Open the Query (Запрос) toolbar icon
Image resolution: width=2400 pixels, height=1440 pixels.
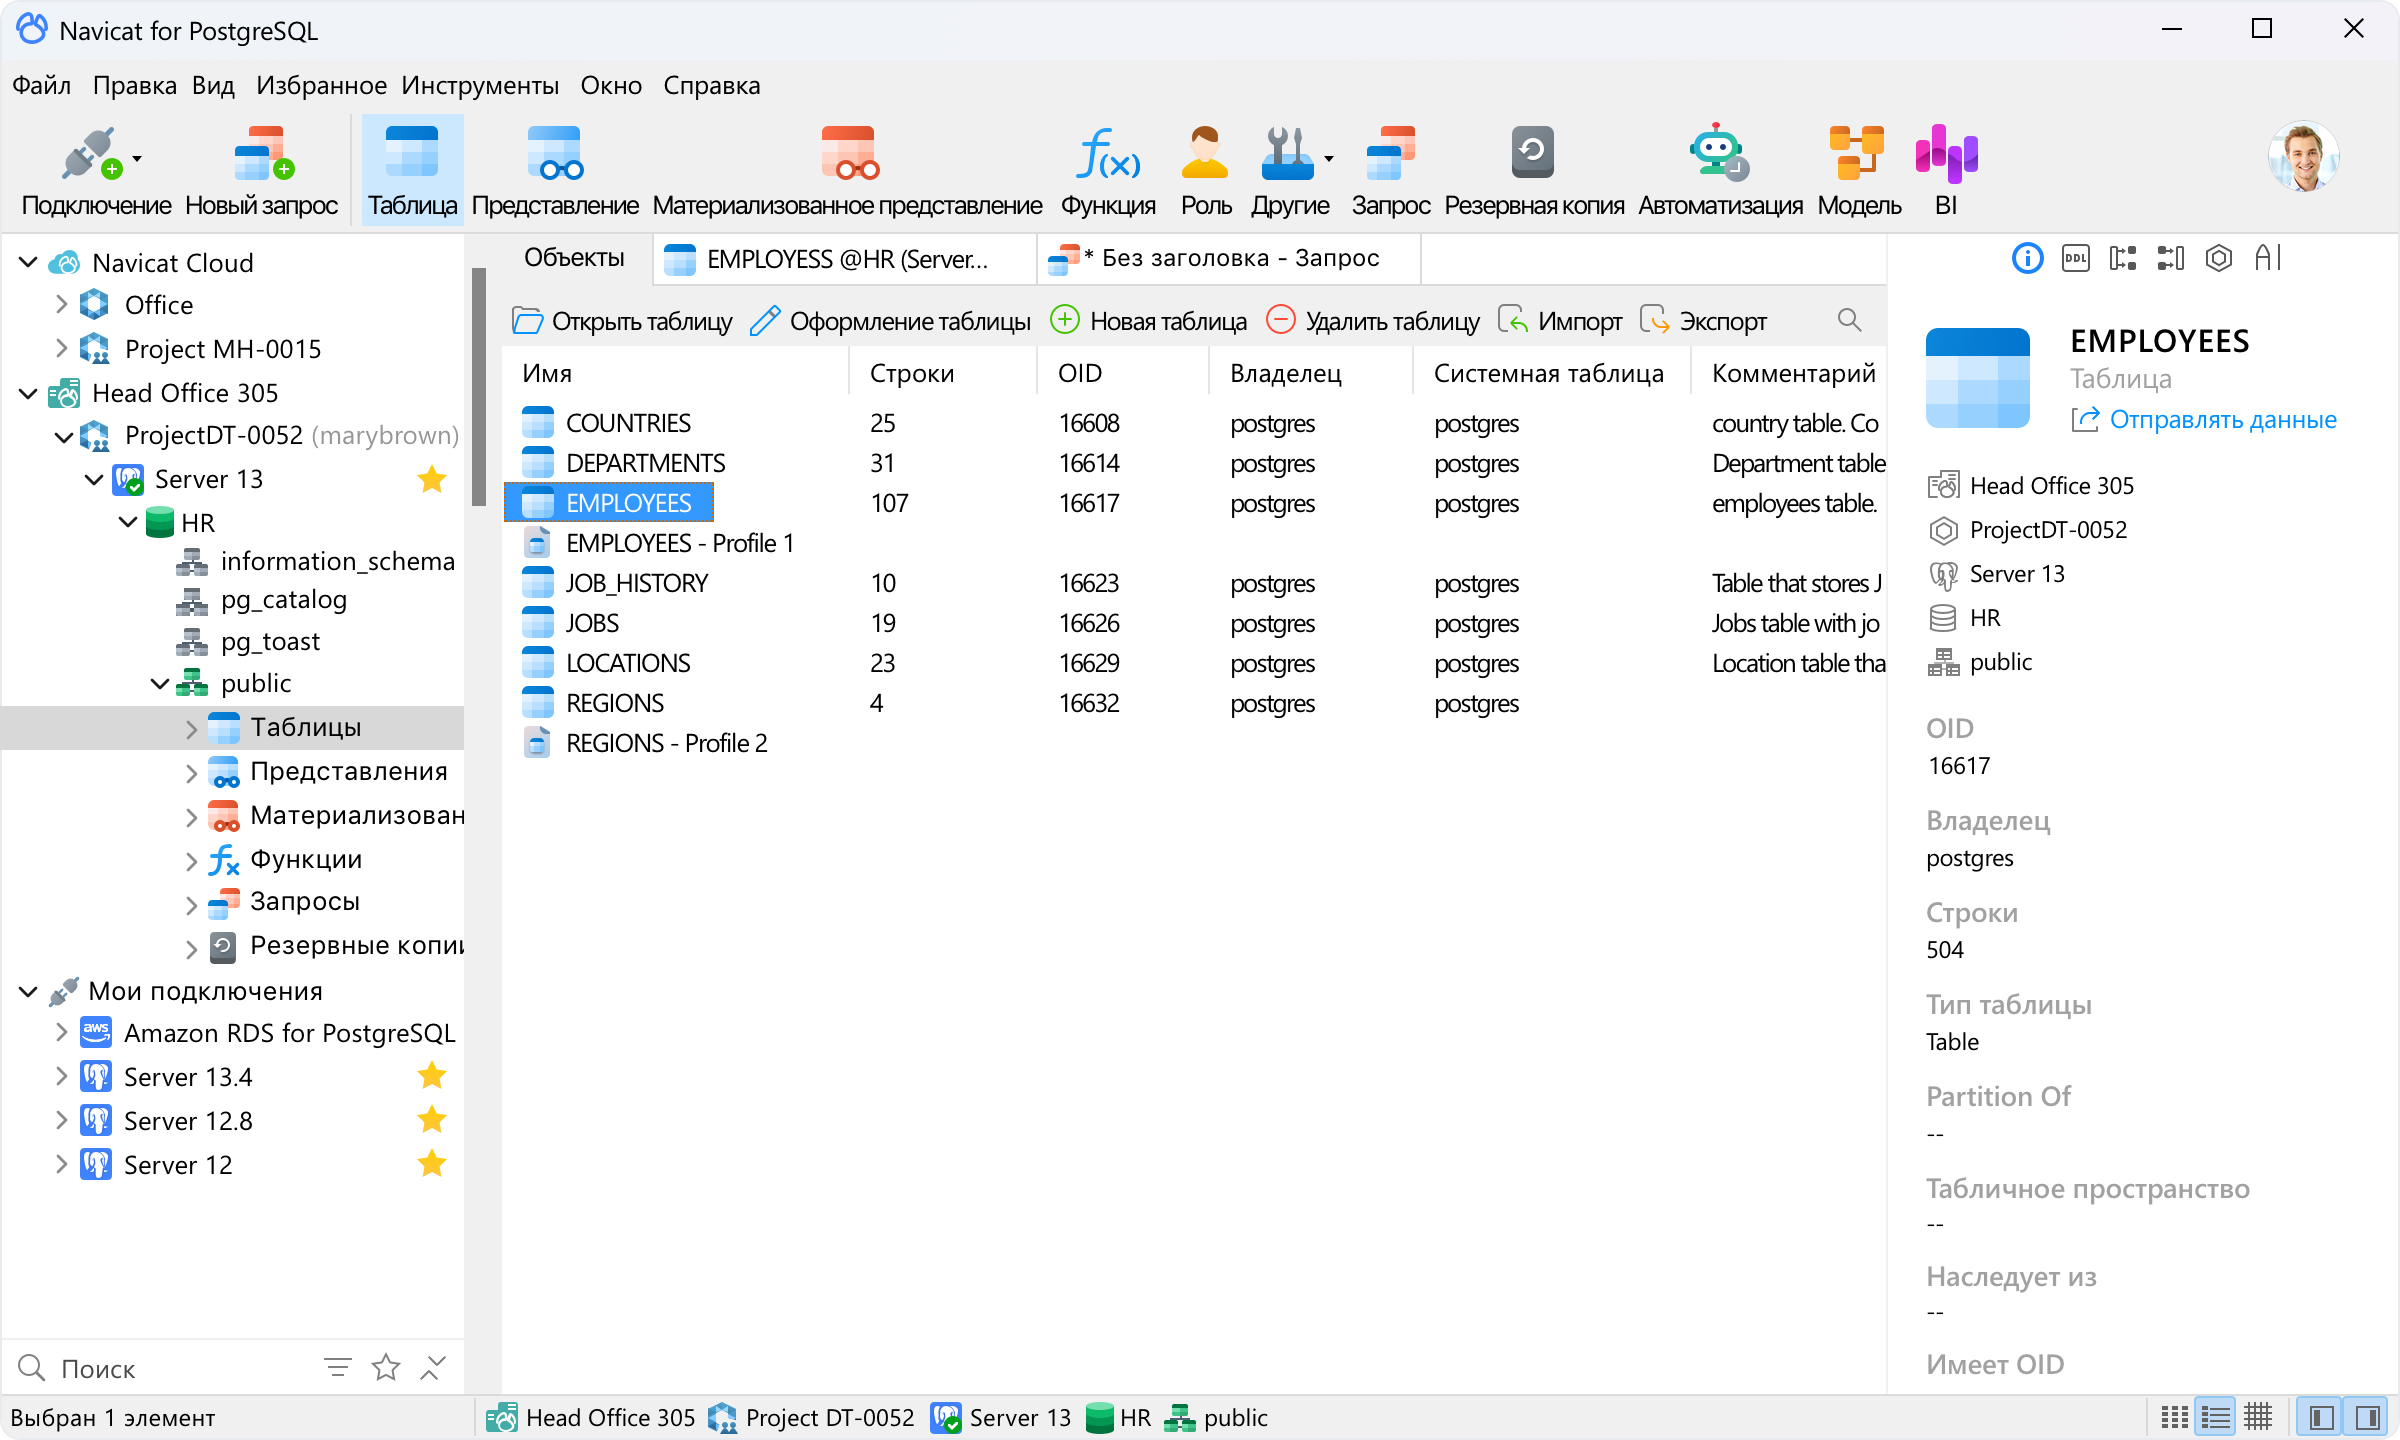tap(1391, 170)
